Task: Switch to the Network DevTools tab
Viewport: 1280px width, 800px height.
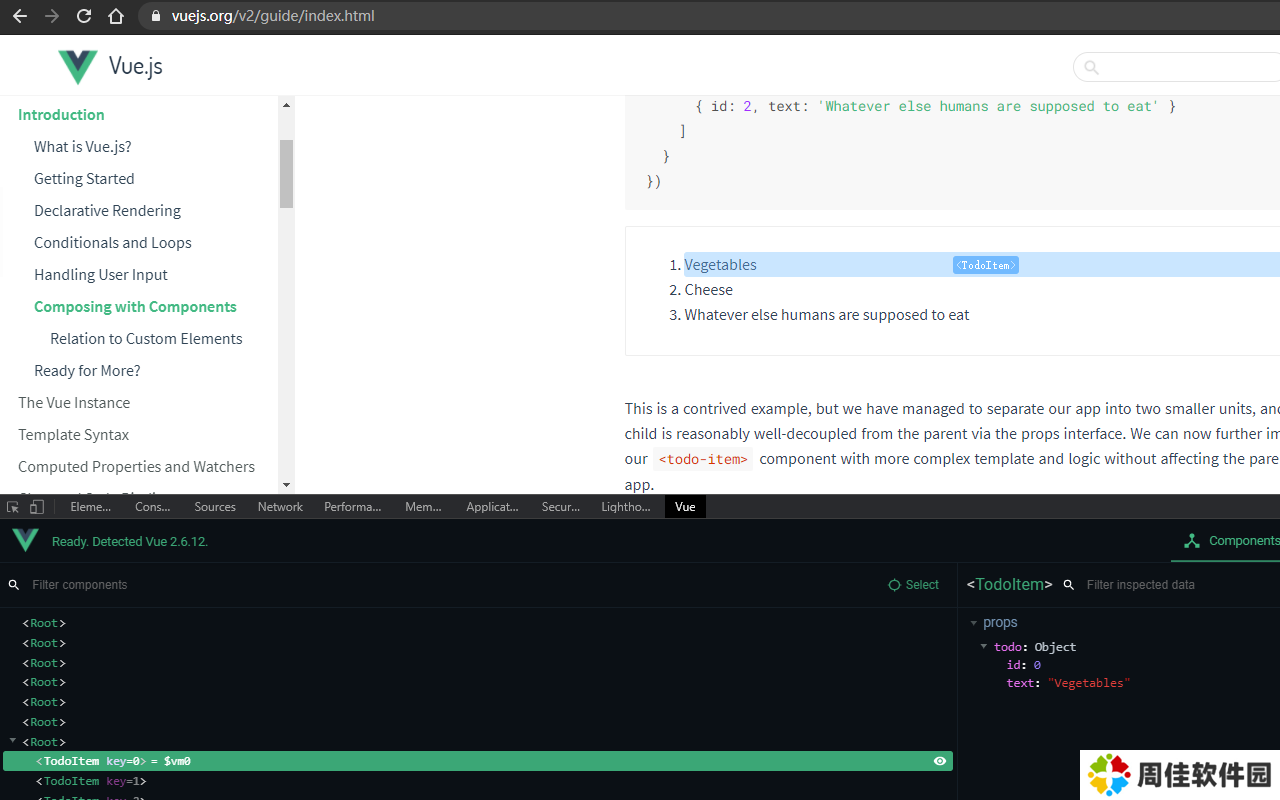Action: click(280, 507)
